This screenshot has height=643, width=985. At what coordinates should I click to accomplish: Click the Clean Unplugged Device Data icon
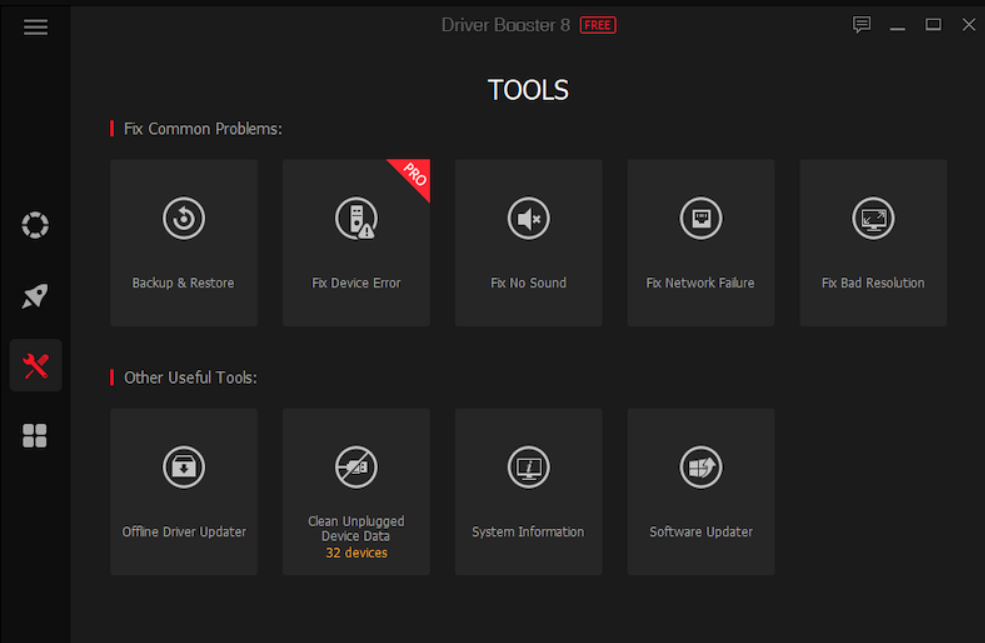(356, 467)
